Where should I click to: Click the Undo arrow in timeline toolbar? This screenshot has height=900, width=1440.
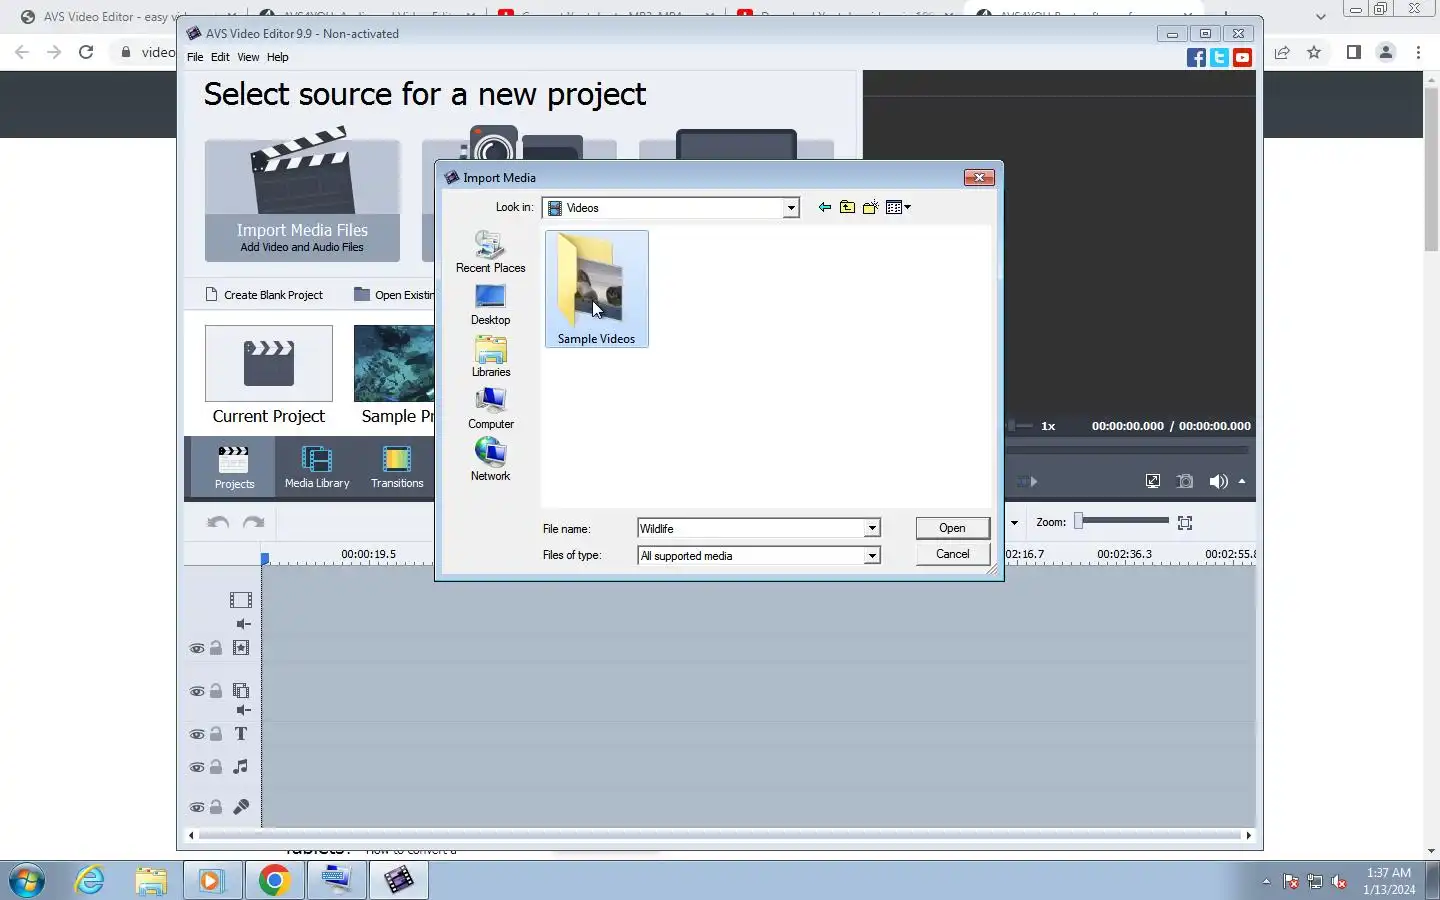coord(218,522)
